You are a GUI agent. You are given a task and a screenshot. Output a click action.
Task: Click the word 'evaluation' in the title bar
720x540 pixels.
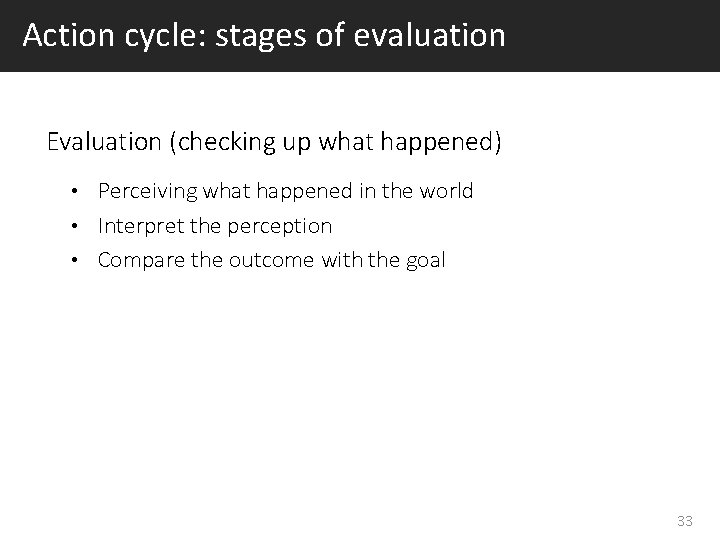click(x=429, y=36)
